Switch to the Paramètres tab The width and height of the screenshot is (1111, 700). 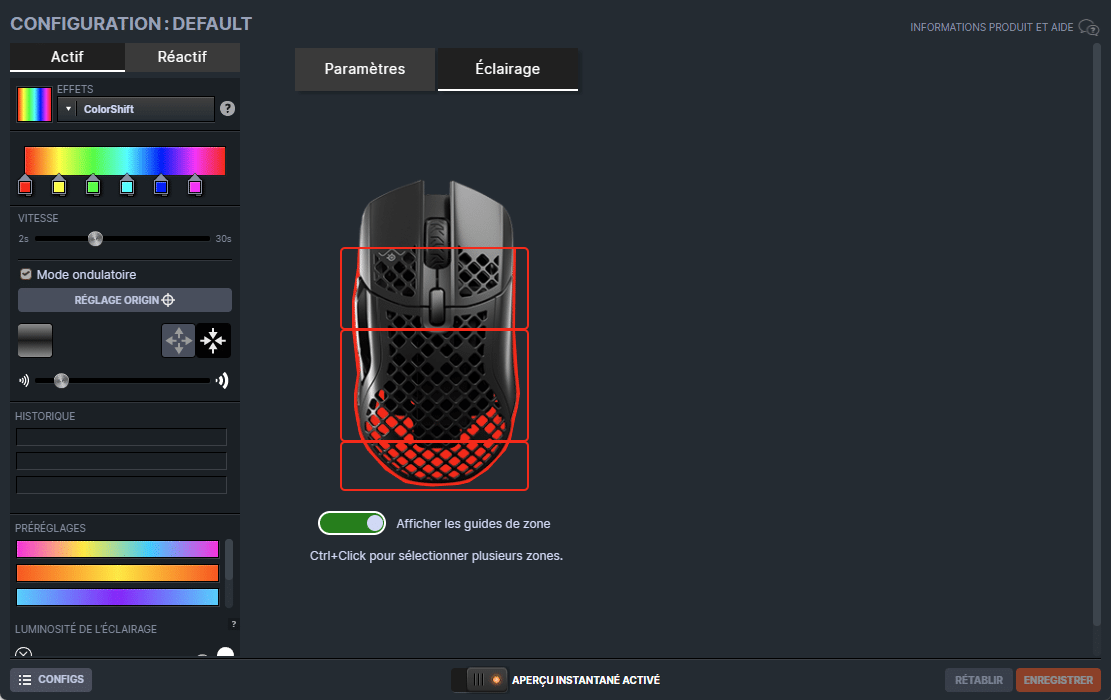tap(365, 69)
